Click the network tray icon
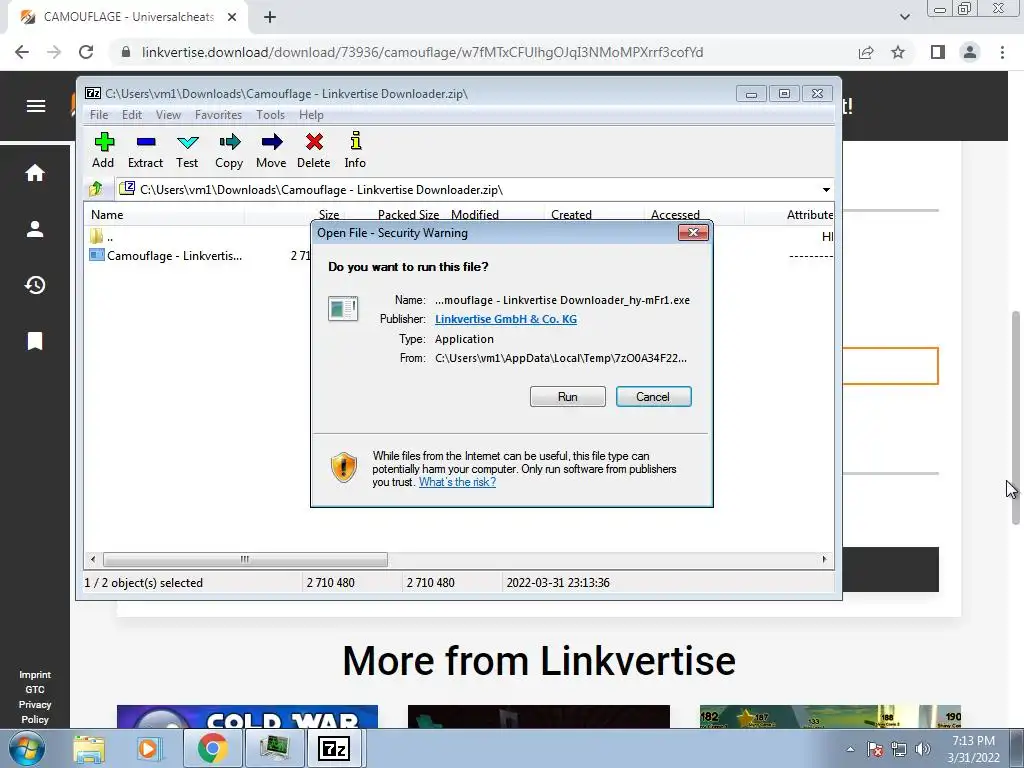The width and height of the screenshot is (1024, 768). click(899, 749)
